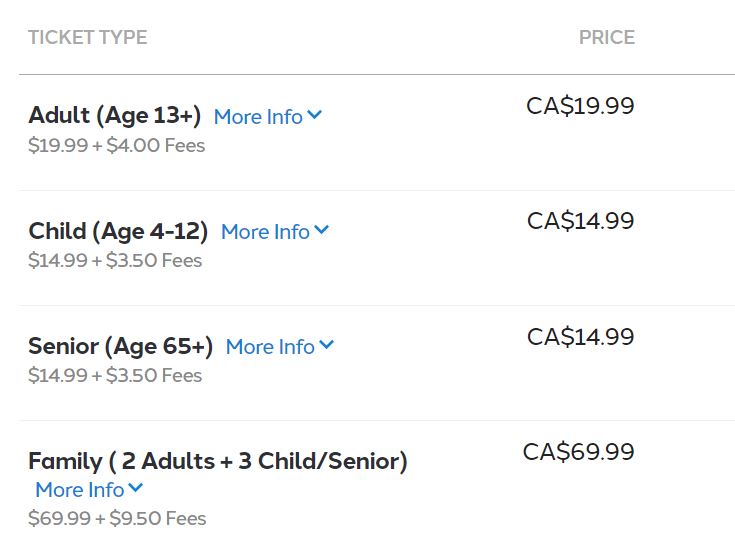Click the chevron icon beside Child More Info
735x554 pixels.
[x=322, y=230]
